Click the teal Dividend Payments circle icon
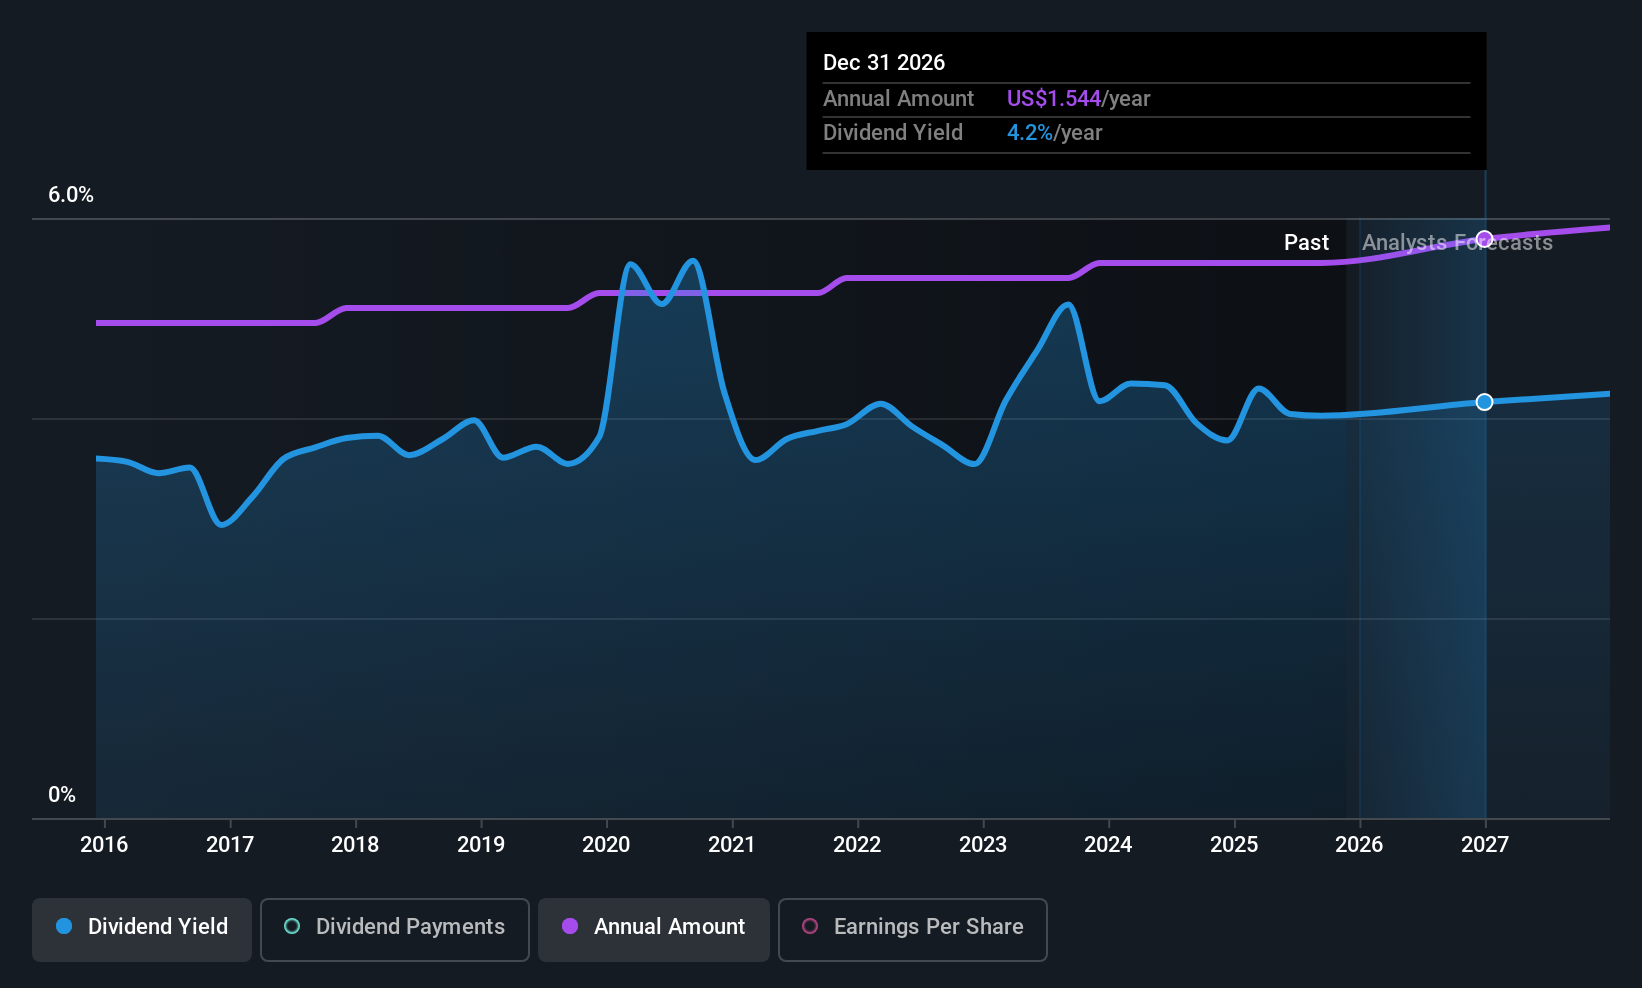 [x=292, y=927]
